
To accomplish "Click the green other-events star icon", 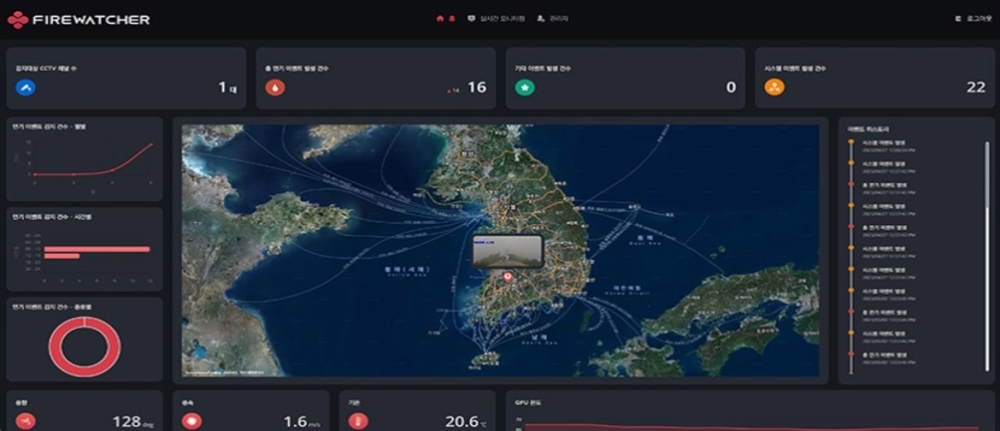I will coord(525,88).
